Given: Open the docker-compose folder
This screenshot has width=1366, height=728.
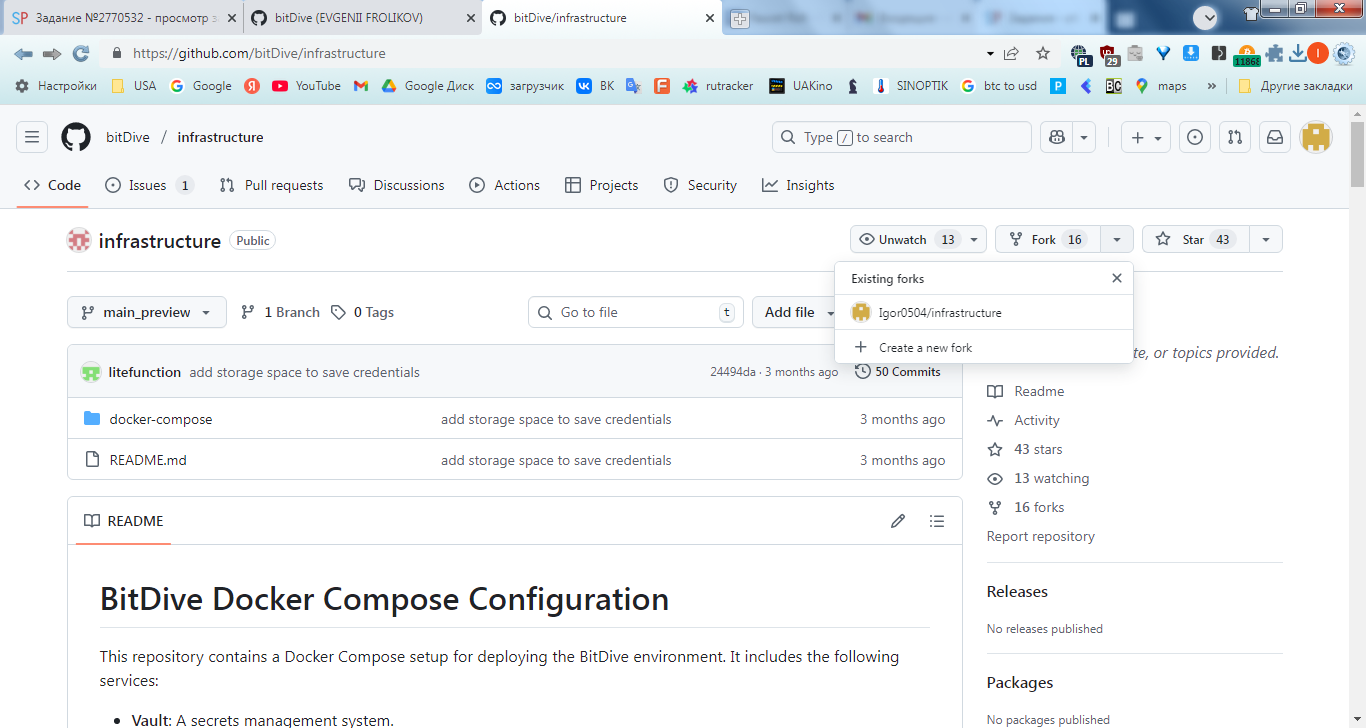Looking at the screenshot, I should point(161,419).
